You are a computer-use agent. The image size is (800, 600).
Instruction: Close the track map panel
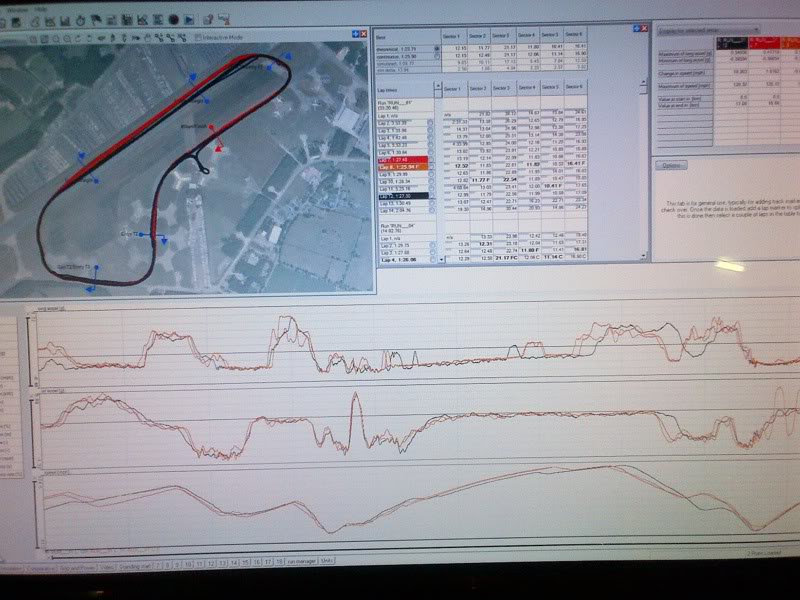[364, 34]
